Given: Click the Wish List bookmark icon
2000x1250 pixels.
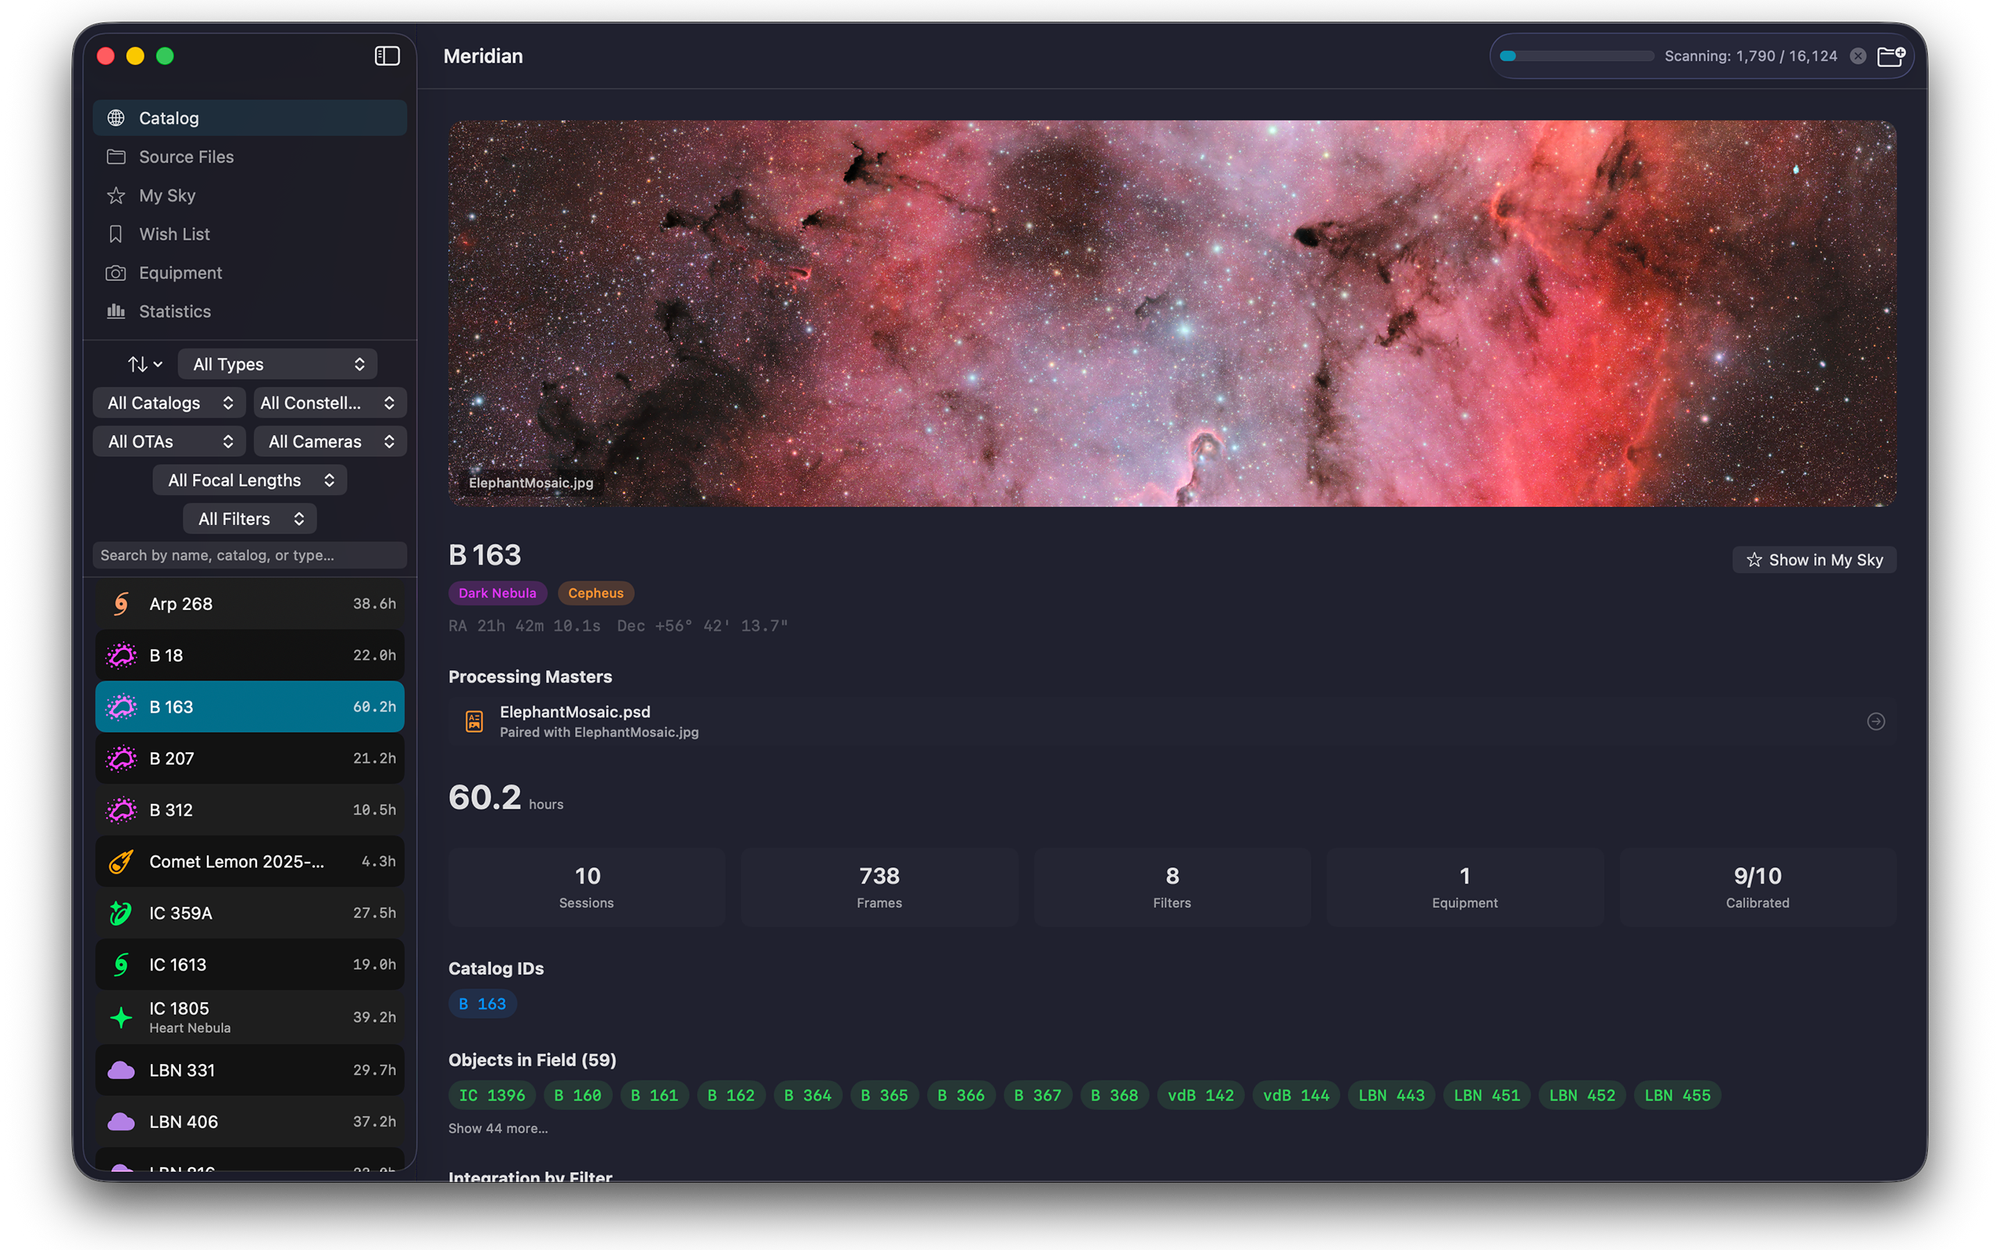Looking at the screenshot, I should 116,234.
